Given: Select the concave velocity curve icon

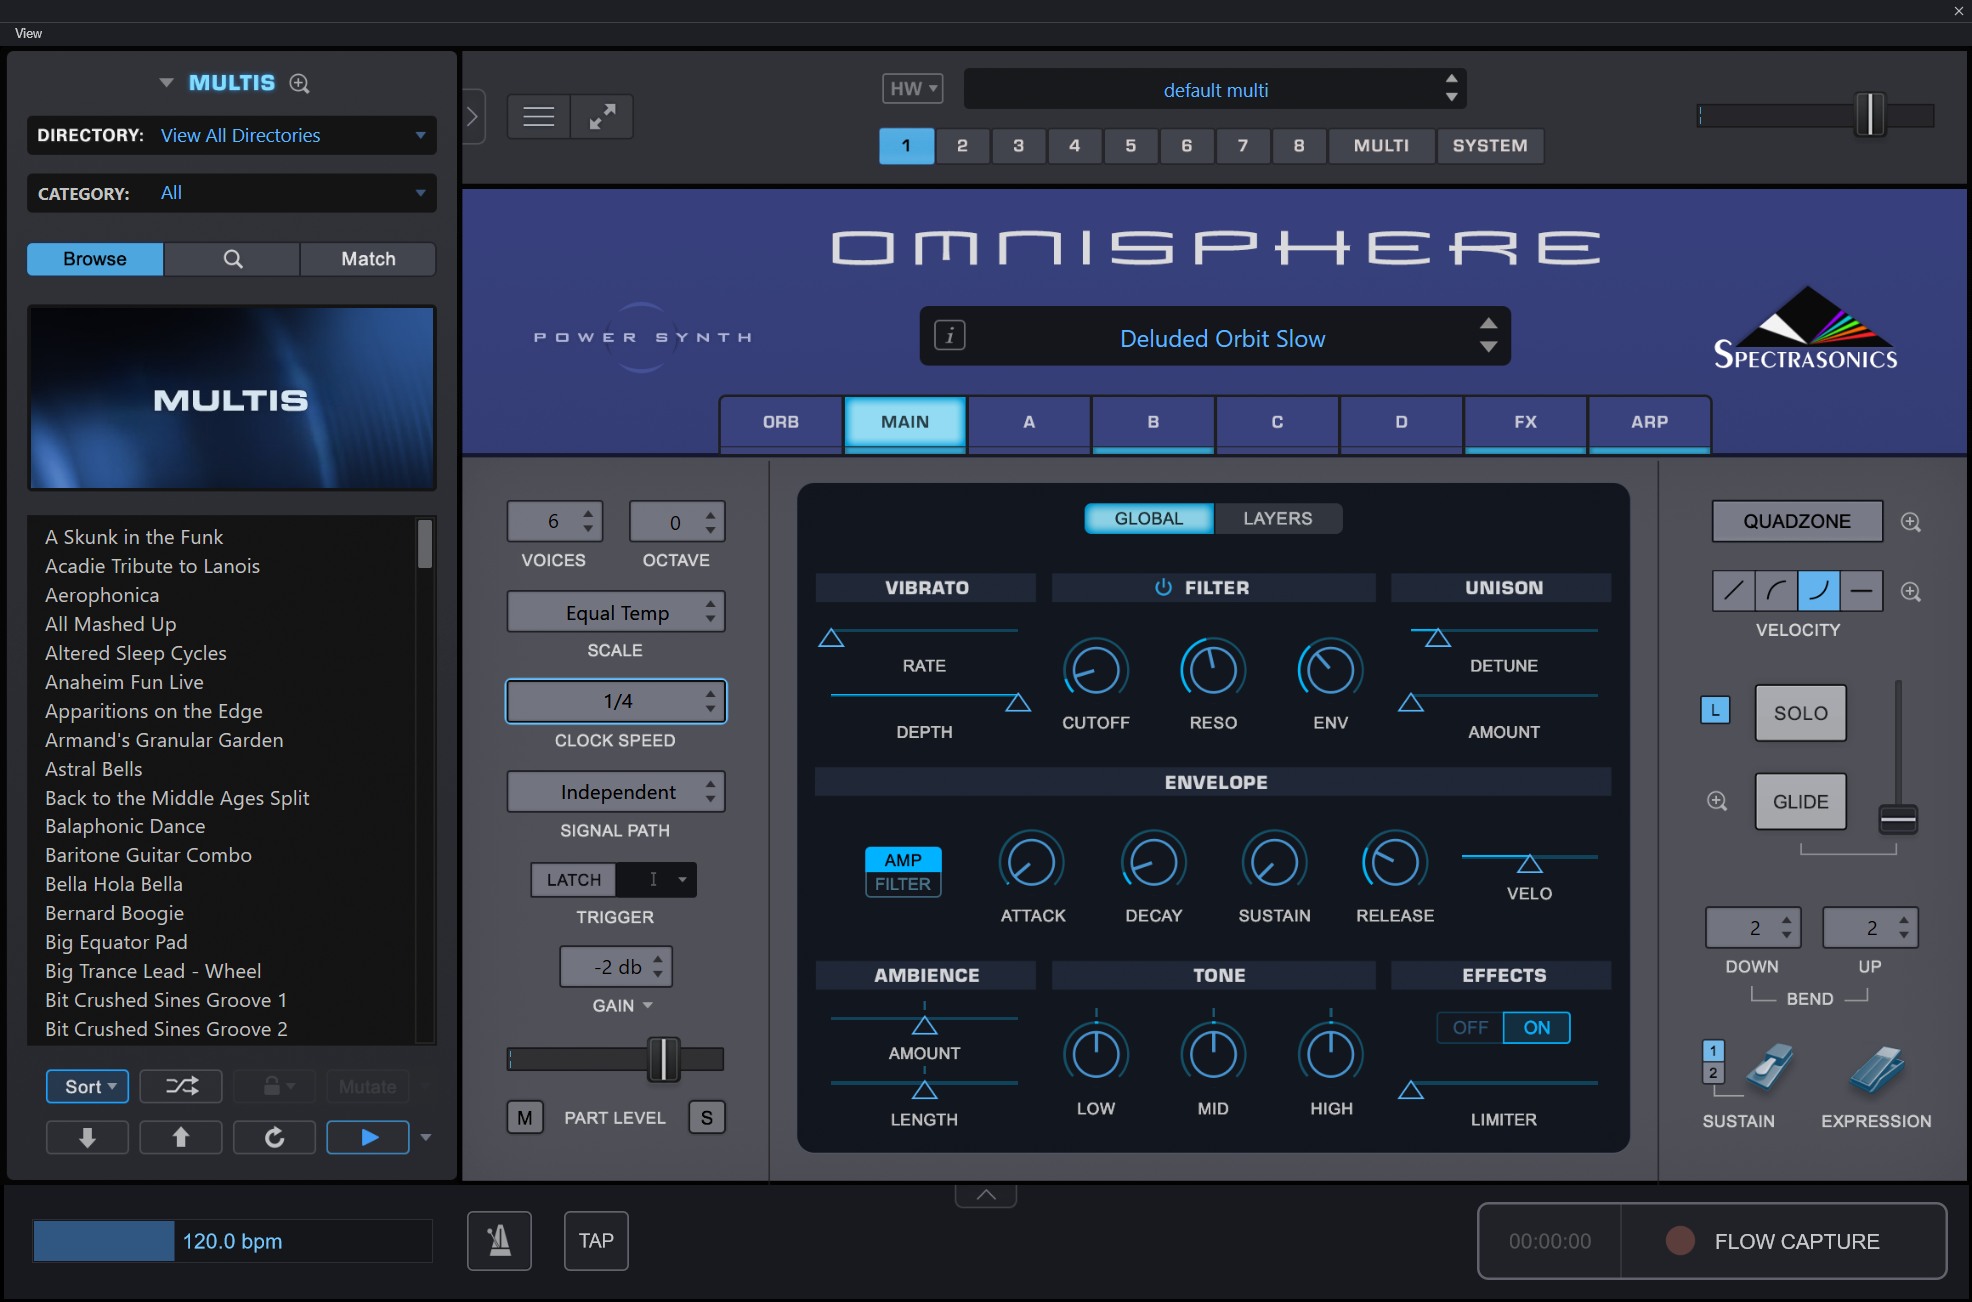Looking at the screenshot, I should click(x=1819, y=591).
